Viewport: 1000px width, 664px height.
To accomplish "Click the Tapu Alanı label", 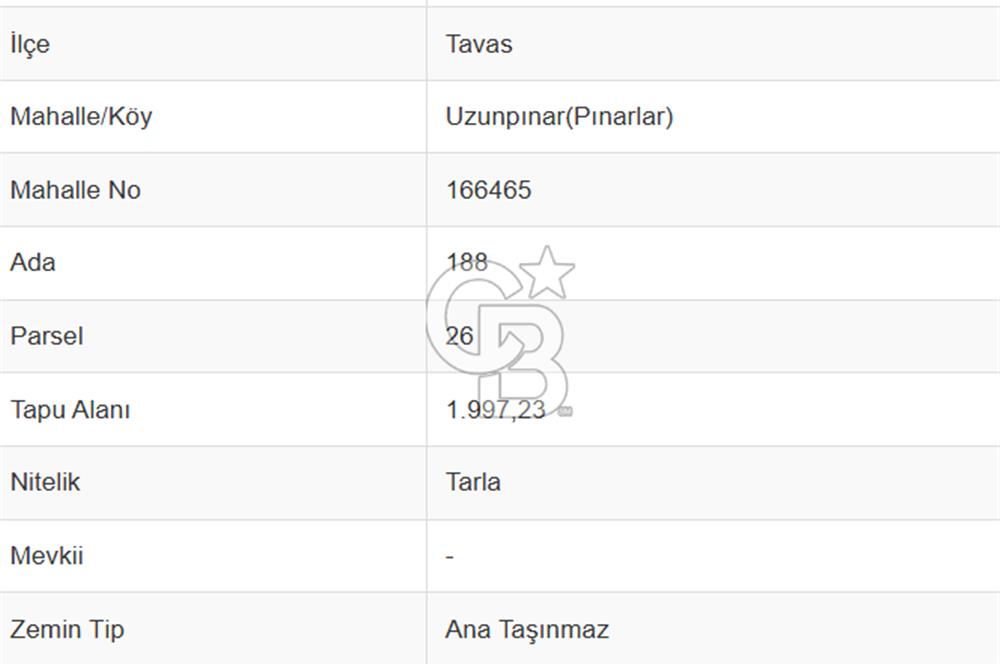I will click(70, 409).
